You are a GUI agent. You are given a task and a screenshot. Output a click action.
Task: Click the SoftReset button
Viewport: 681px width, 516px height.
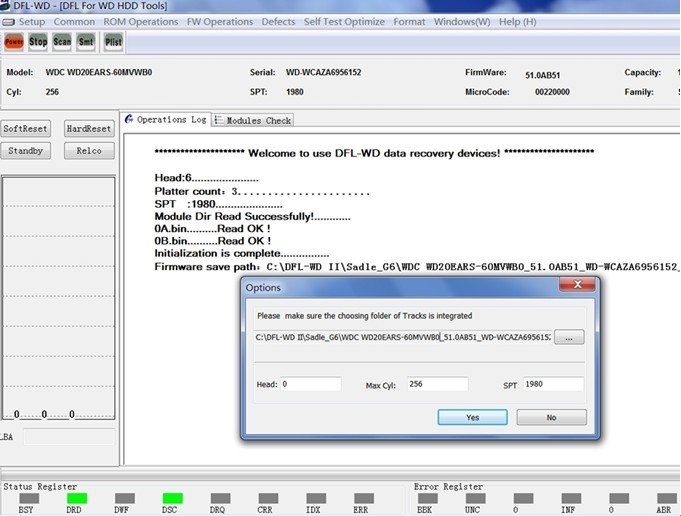25,129
